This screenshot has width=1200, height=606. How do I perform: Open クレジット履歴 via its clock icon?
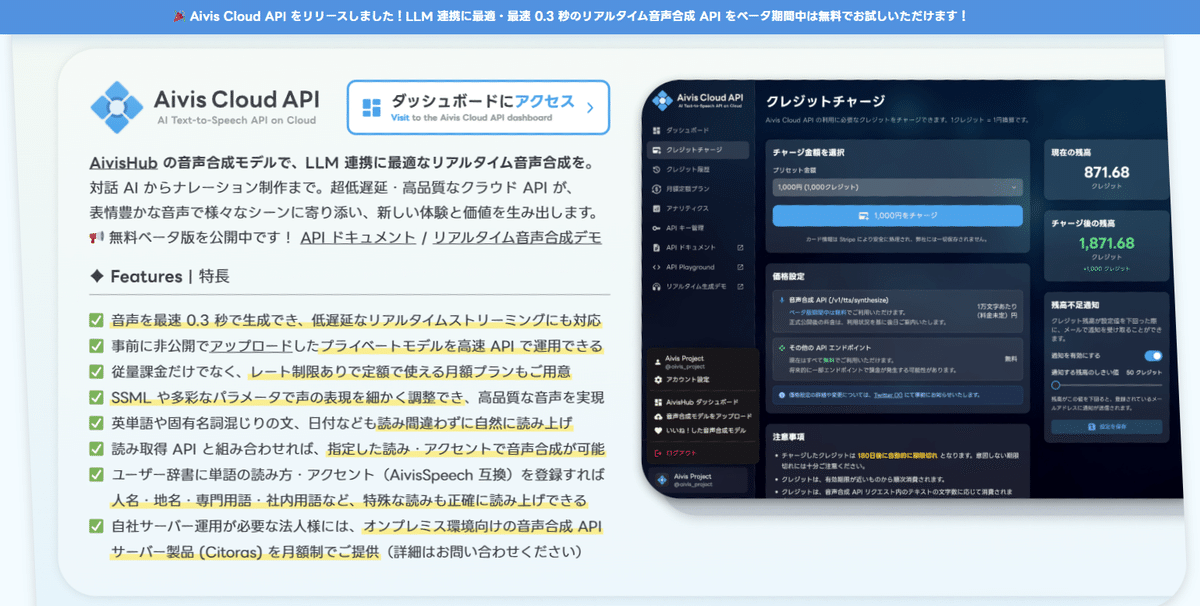pyautogui.click(x=657, y=169)
